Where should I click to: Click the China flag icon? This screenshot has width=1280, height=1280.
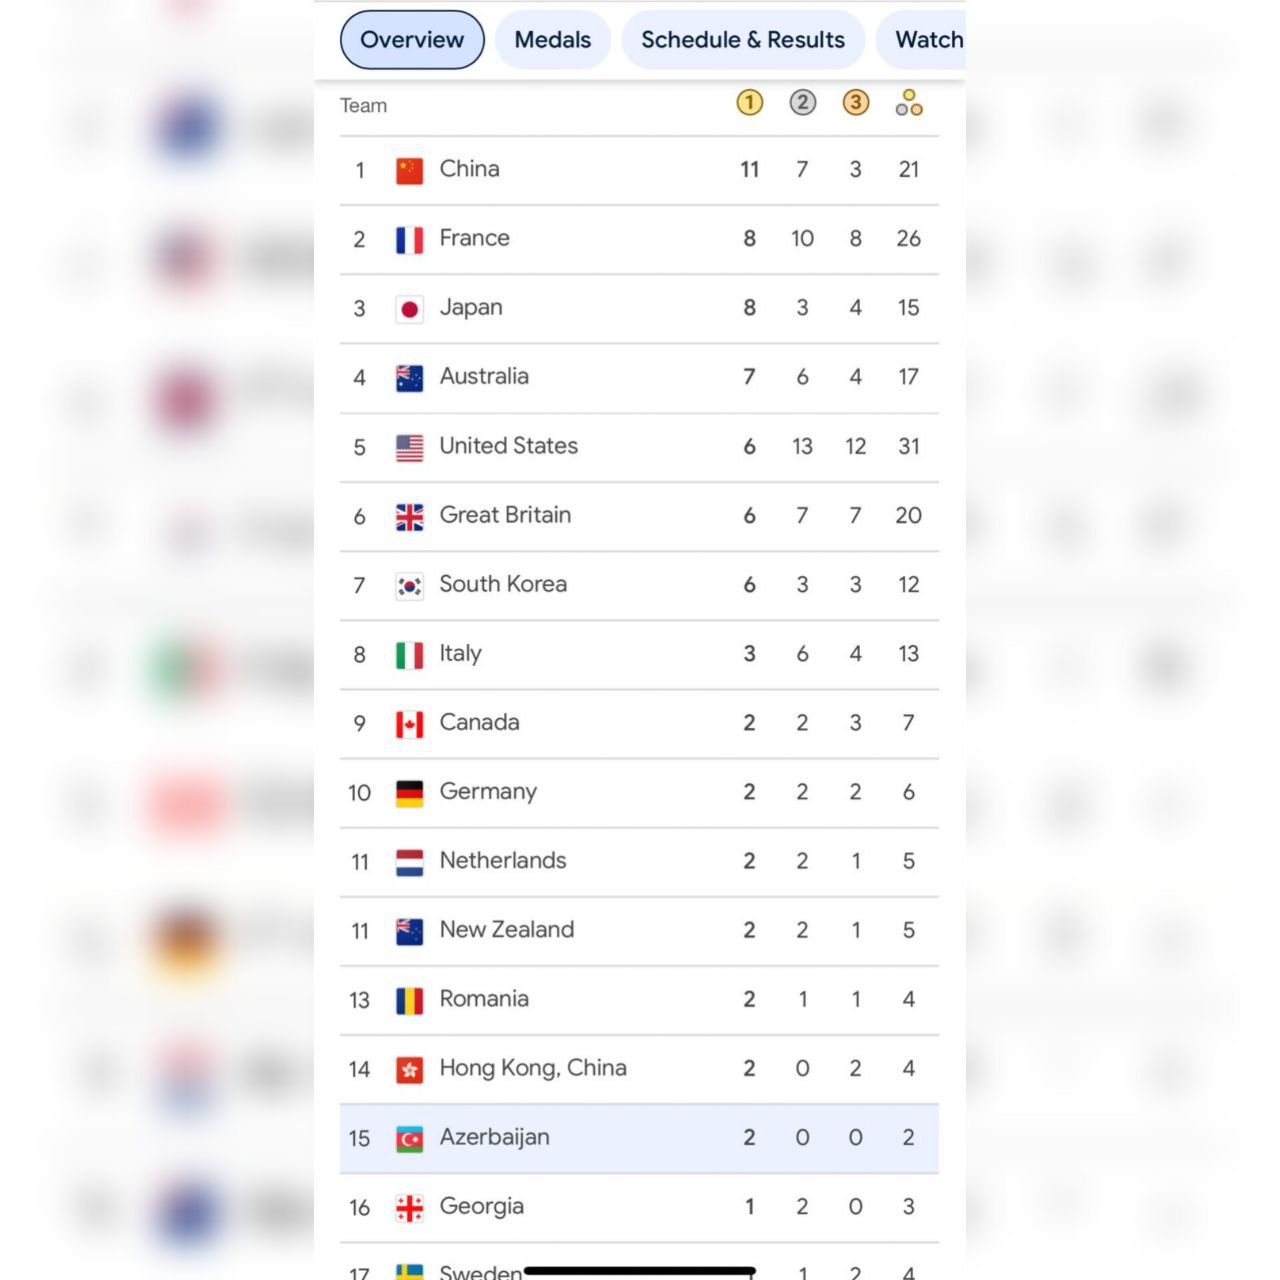409,171
